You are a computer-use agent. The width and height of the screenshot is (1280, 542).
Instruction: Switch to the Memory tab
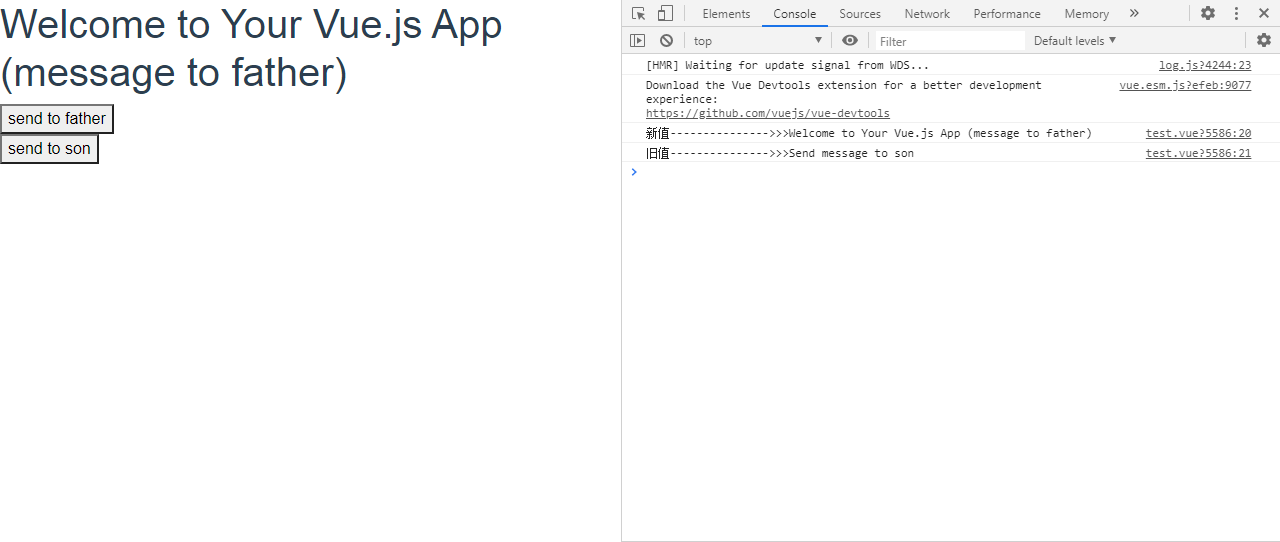[x=1086, y=14]
